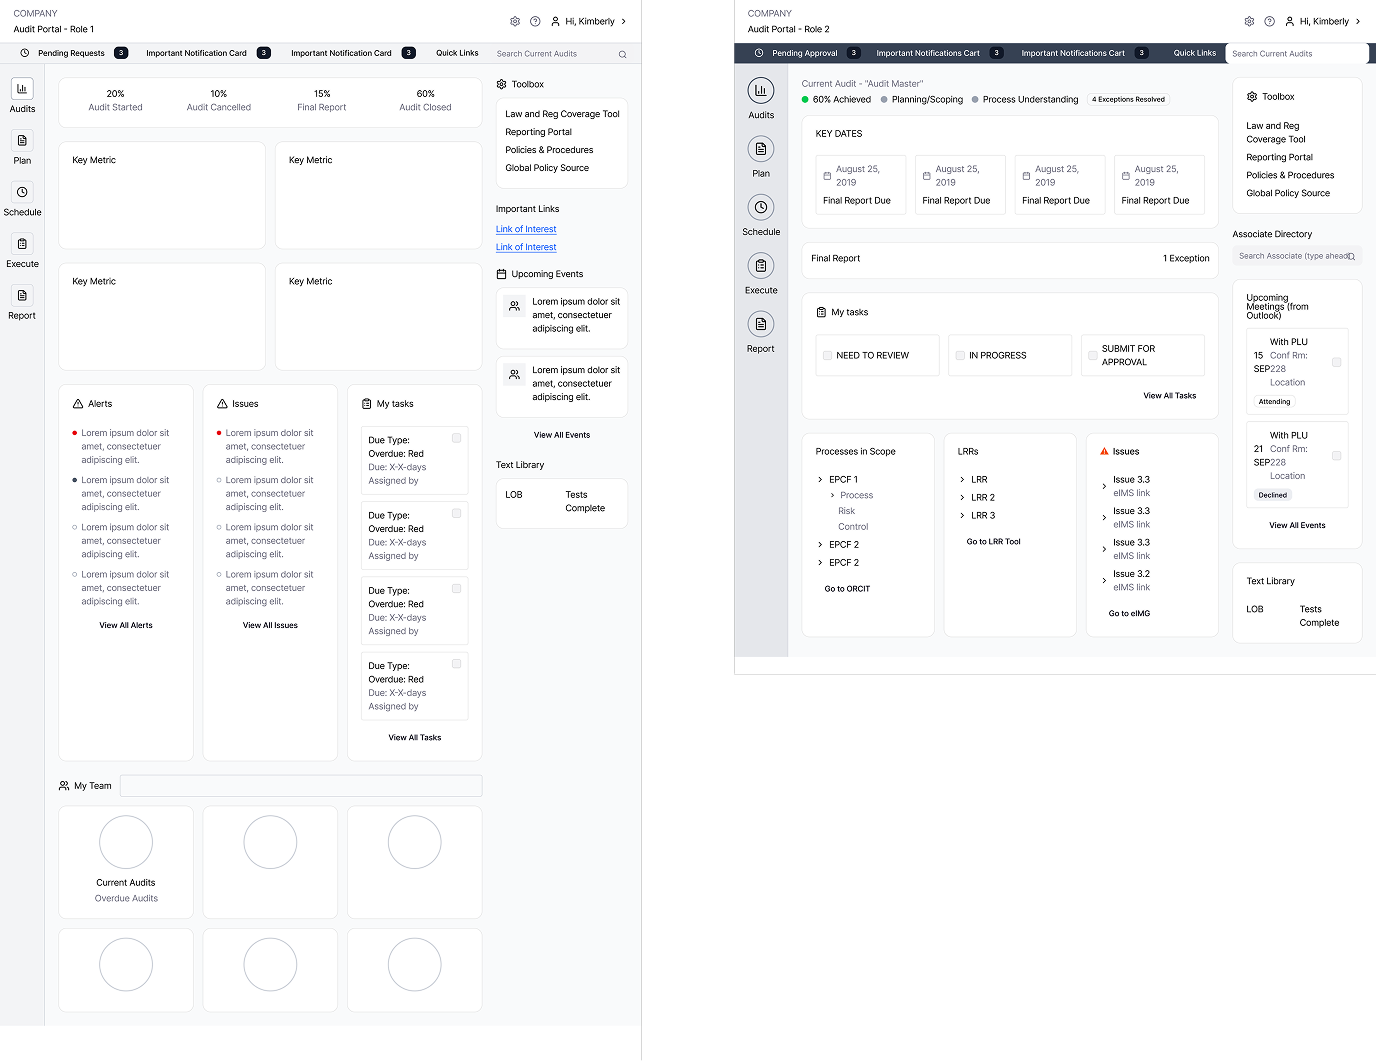Click settings gear in Role 2 header
1376x1061 pixels.
click(1249, 21)
